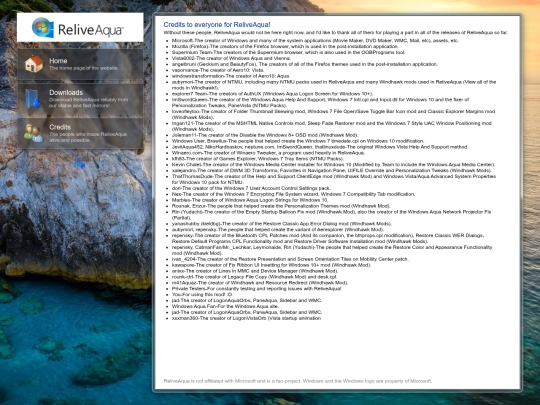The height and width of the screenshot is (405, 540).
Task: Click the Encrypting File System wizard credit
Action: point(293,194)
